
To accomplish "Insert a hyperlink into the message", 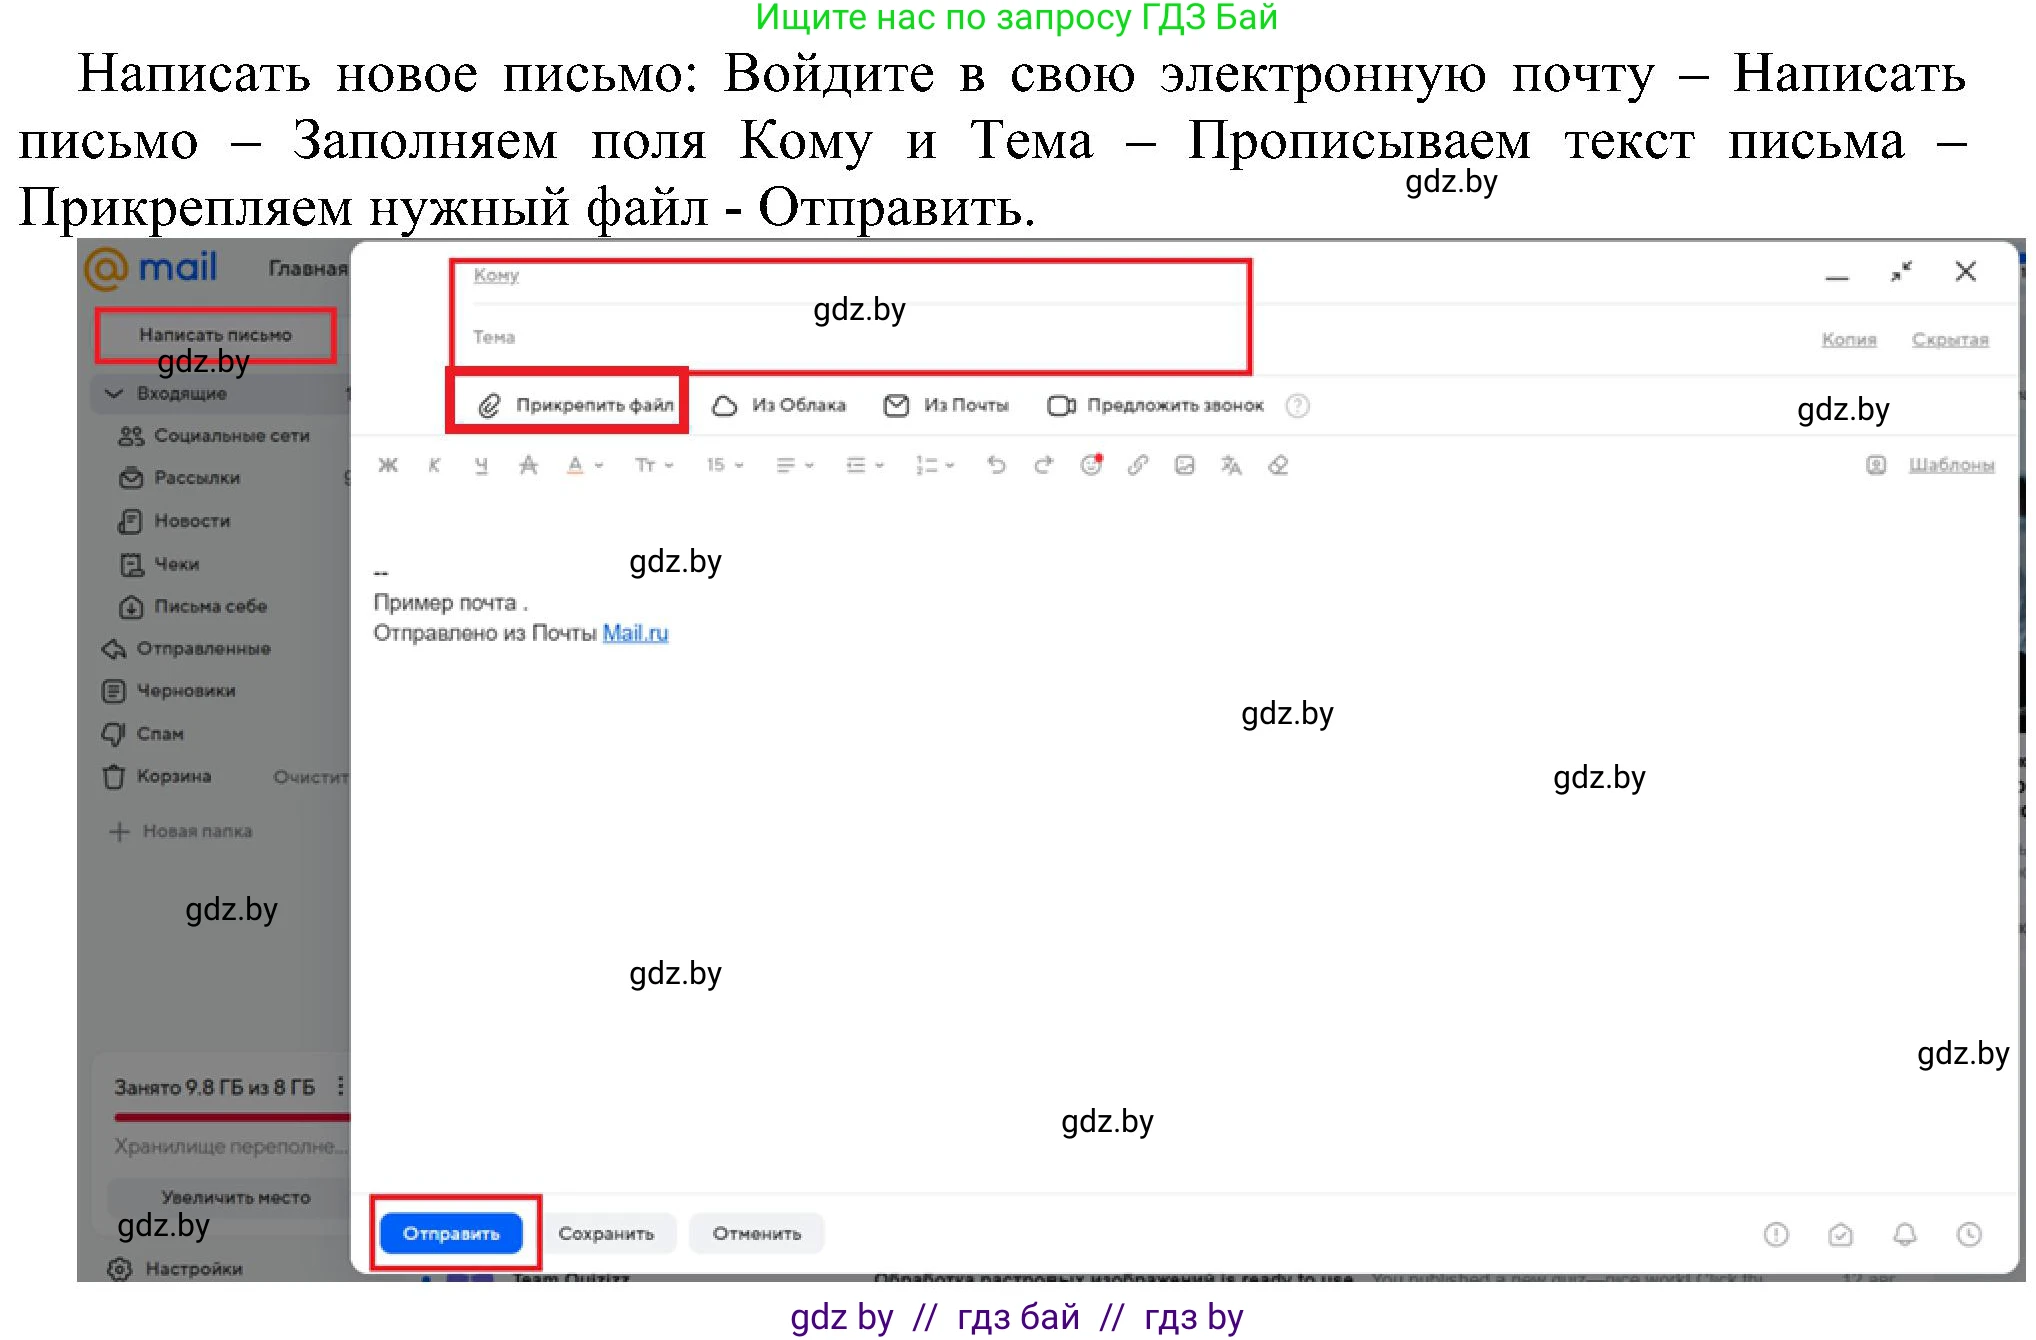I will pyautogui.click(x=1138, y=465).
